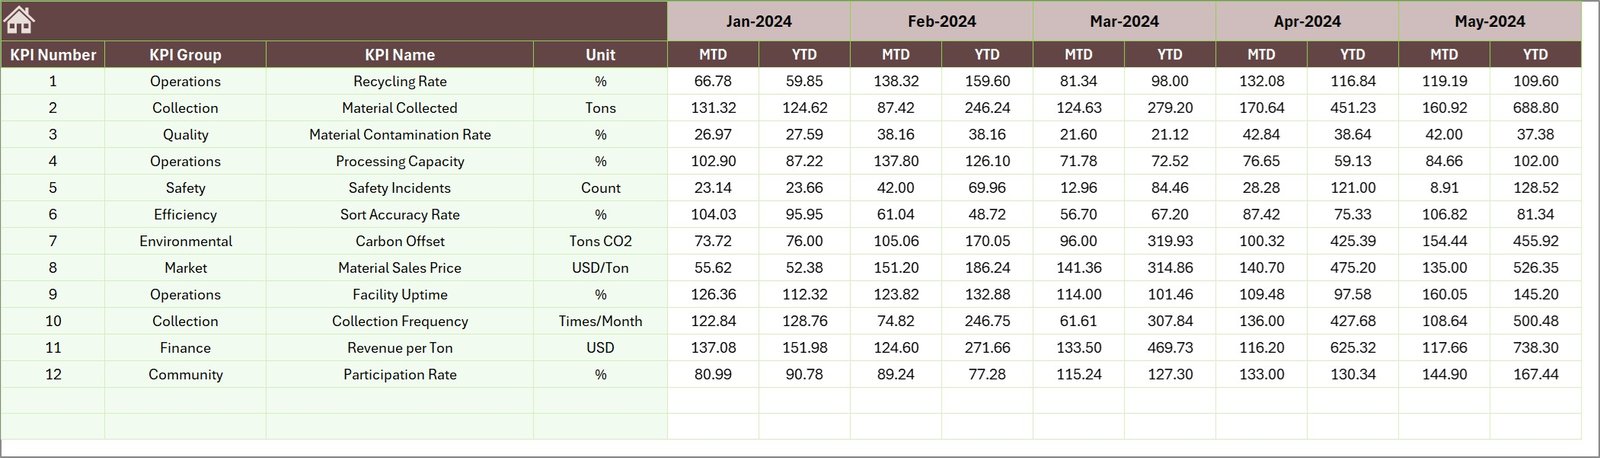
Task: Select the Recycling Rate cell
Action: 399,81
